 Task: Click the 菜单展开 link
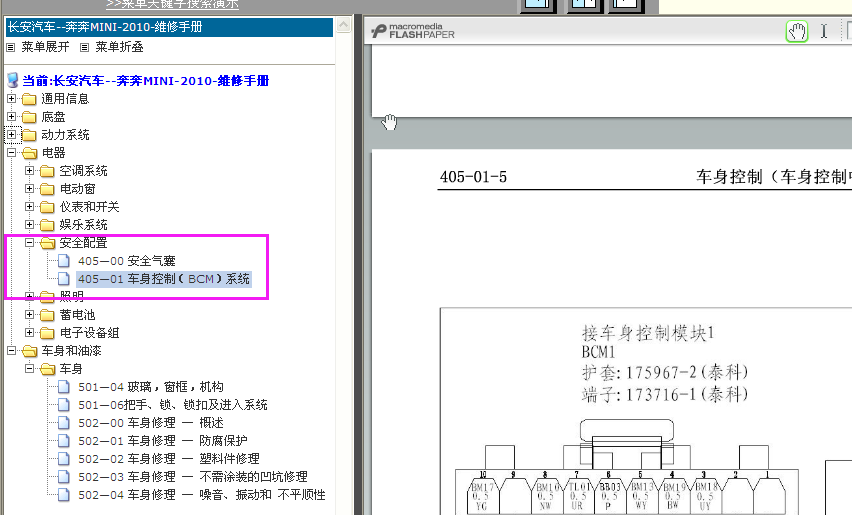45,47
